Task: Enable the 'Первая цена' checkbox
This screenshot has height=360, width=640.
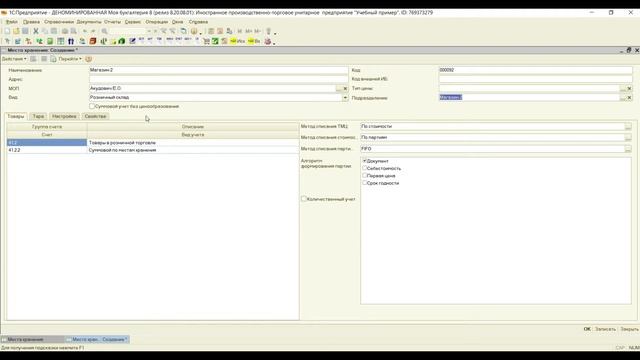Action: click(x=364, y=176)
